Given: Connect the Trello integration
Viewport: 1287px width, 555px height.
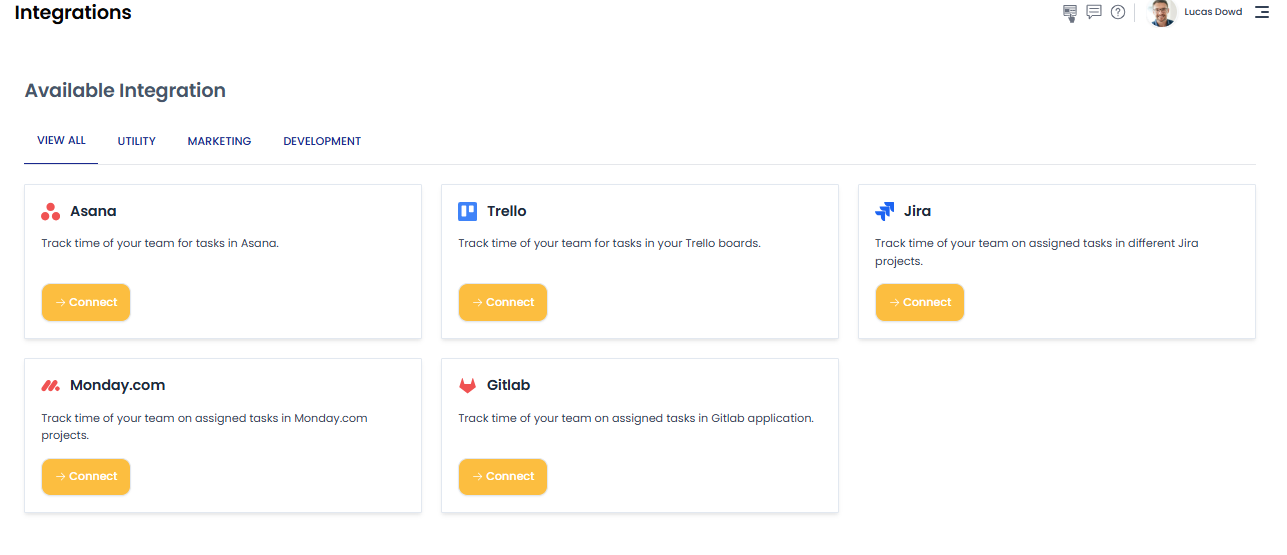Looking at the screenshot, I should (x=503, y=303).
